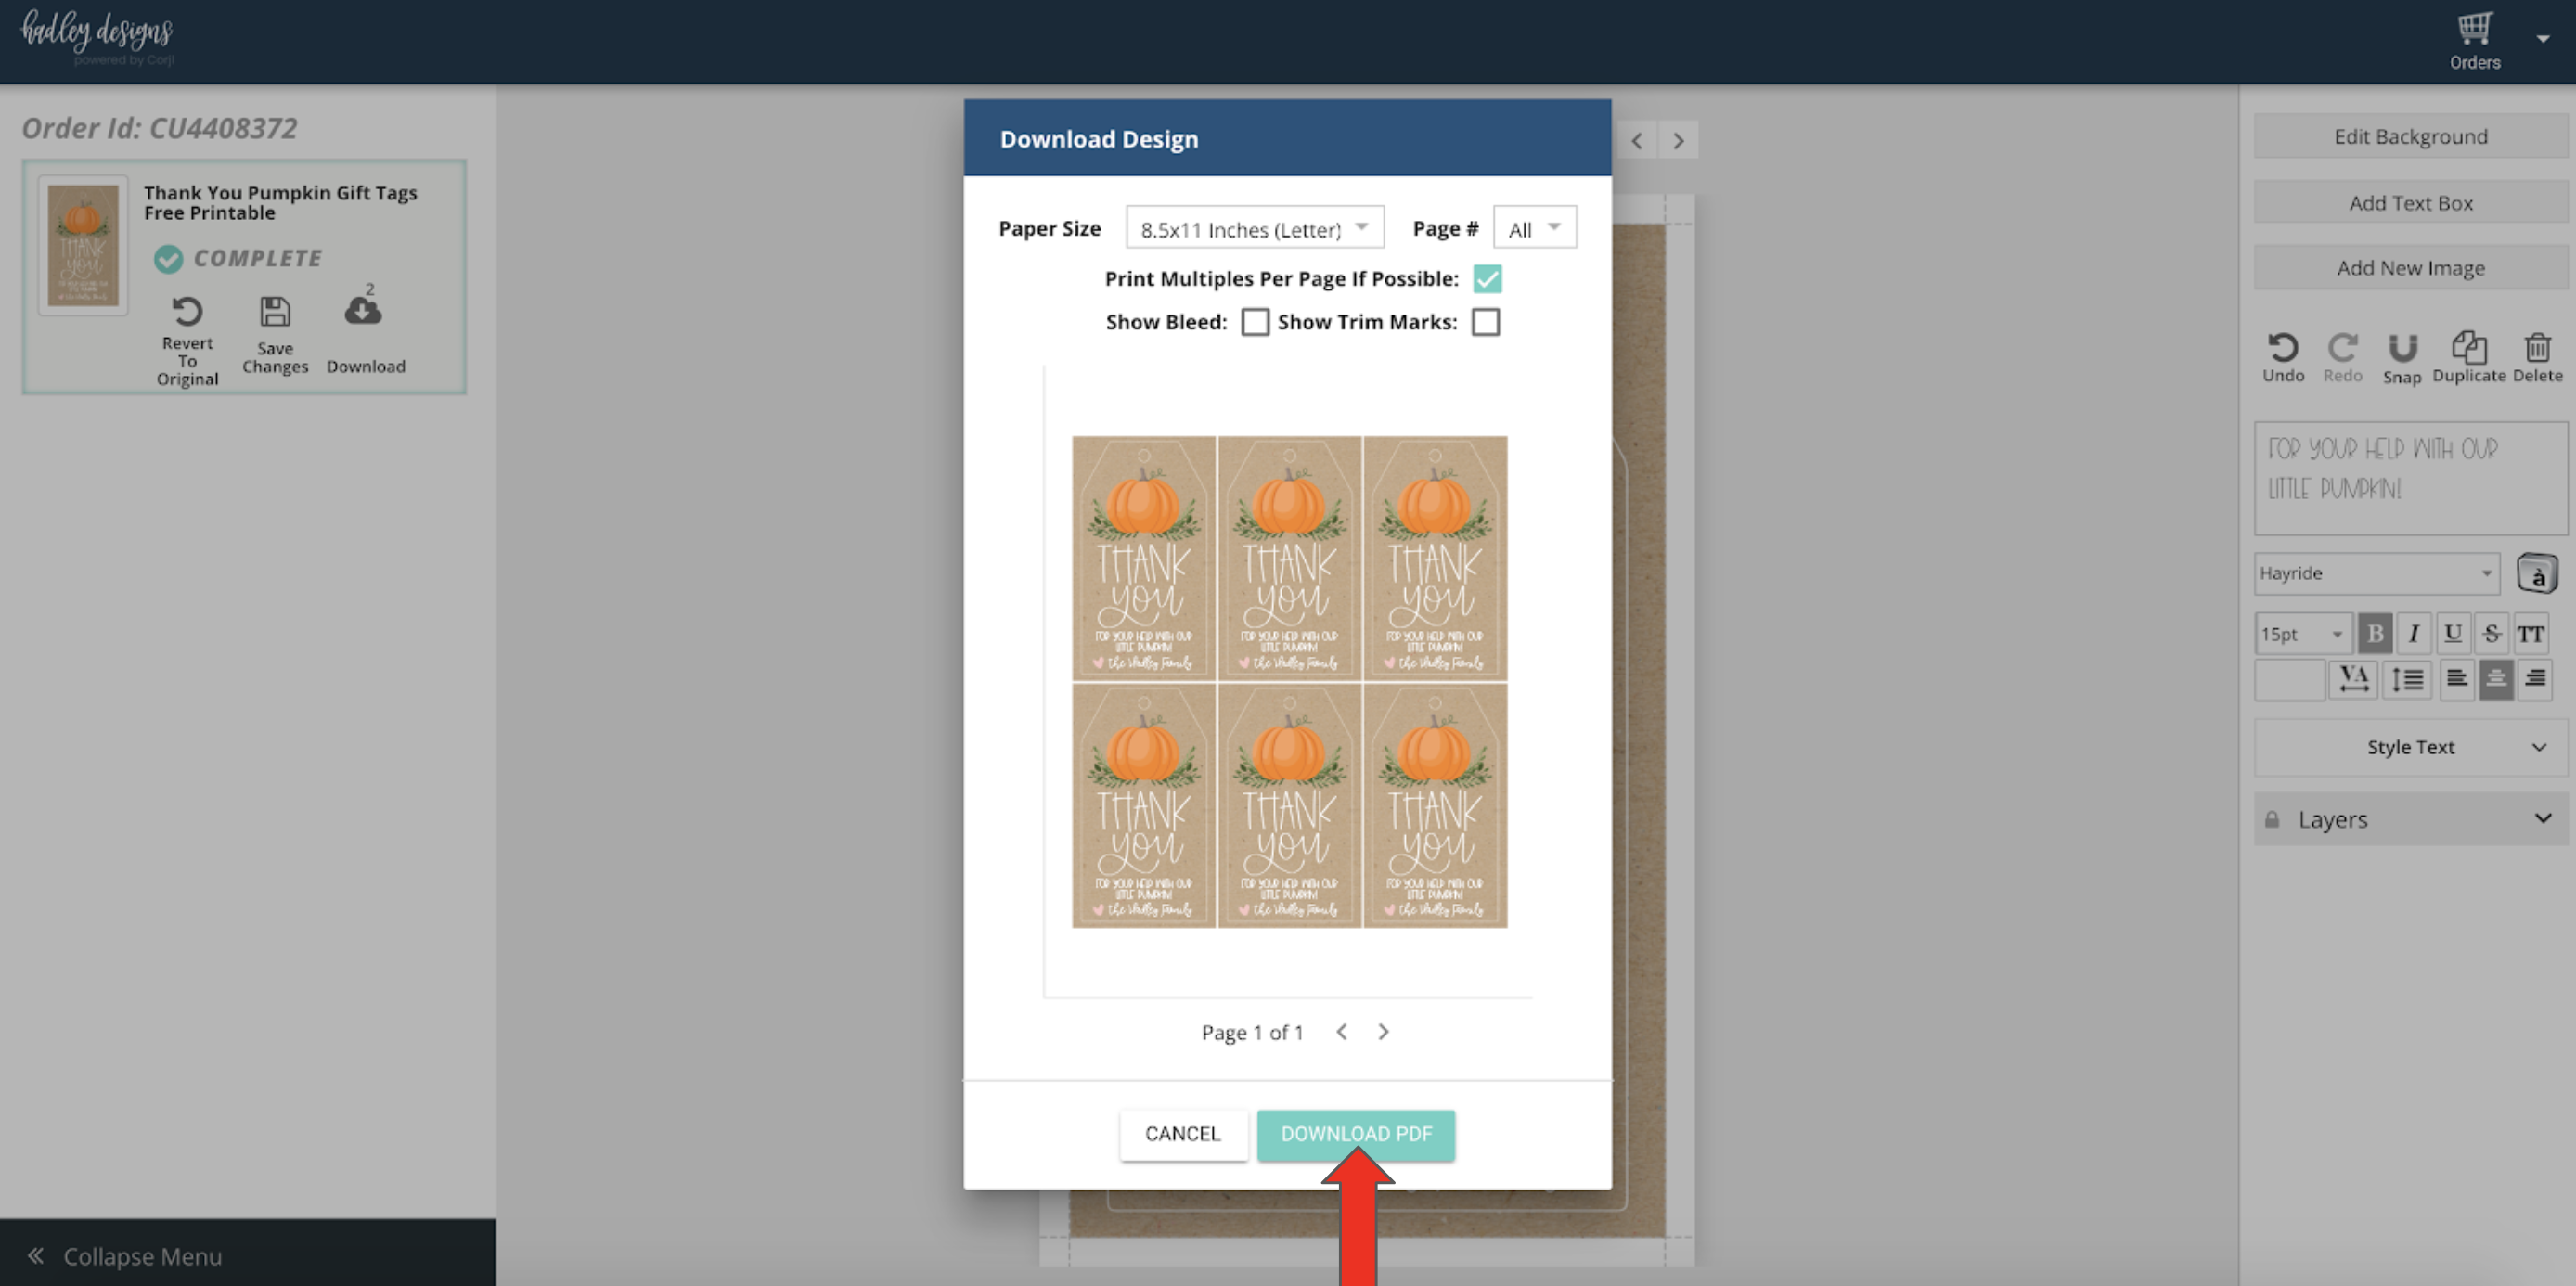Open the Paper Size dropdown
Screen dimensions: 2576x1286
(x=1254, y=228)
